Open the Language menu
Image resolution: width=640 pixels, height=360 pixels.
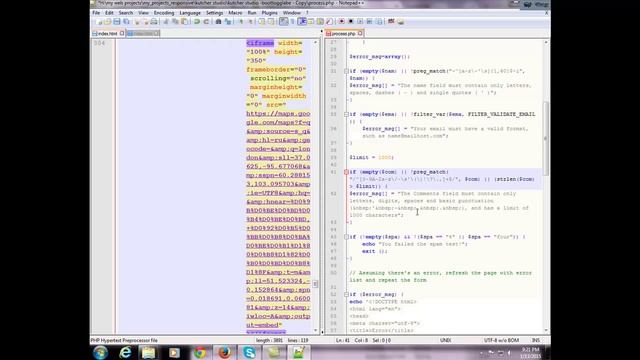(x=190, y=13)
